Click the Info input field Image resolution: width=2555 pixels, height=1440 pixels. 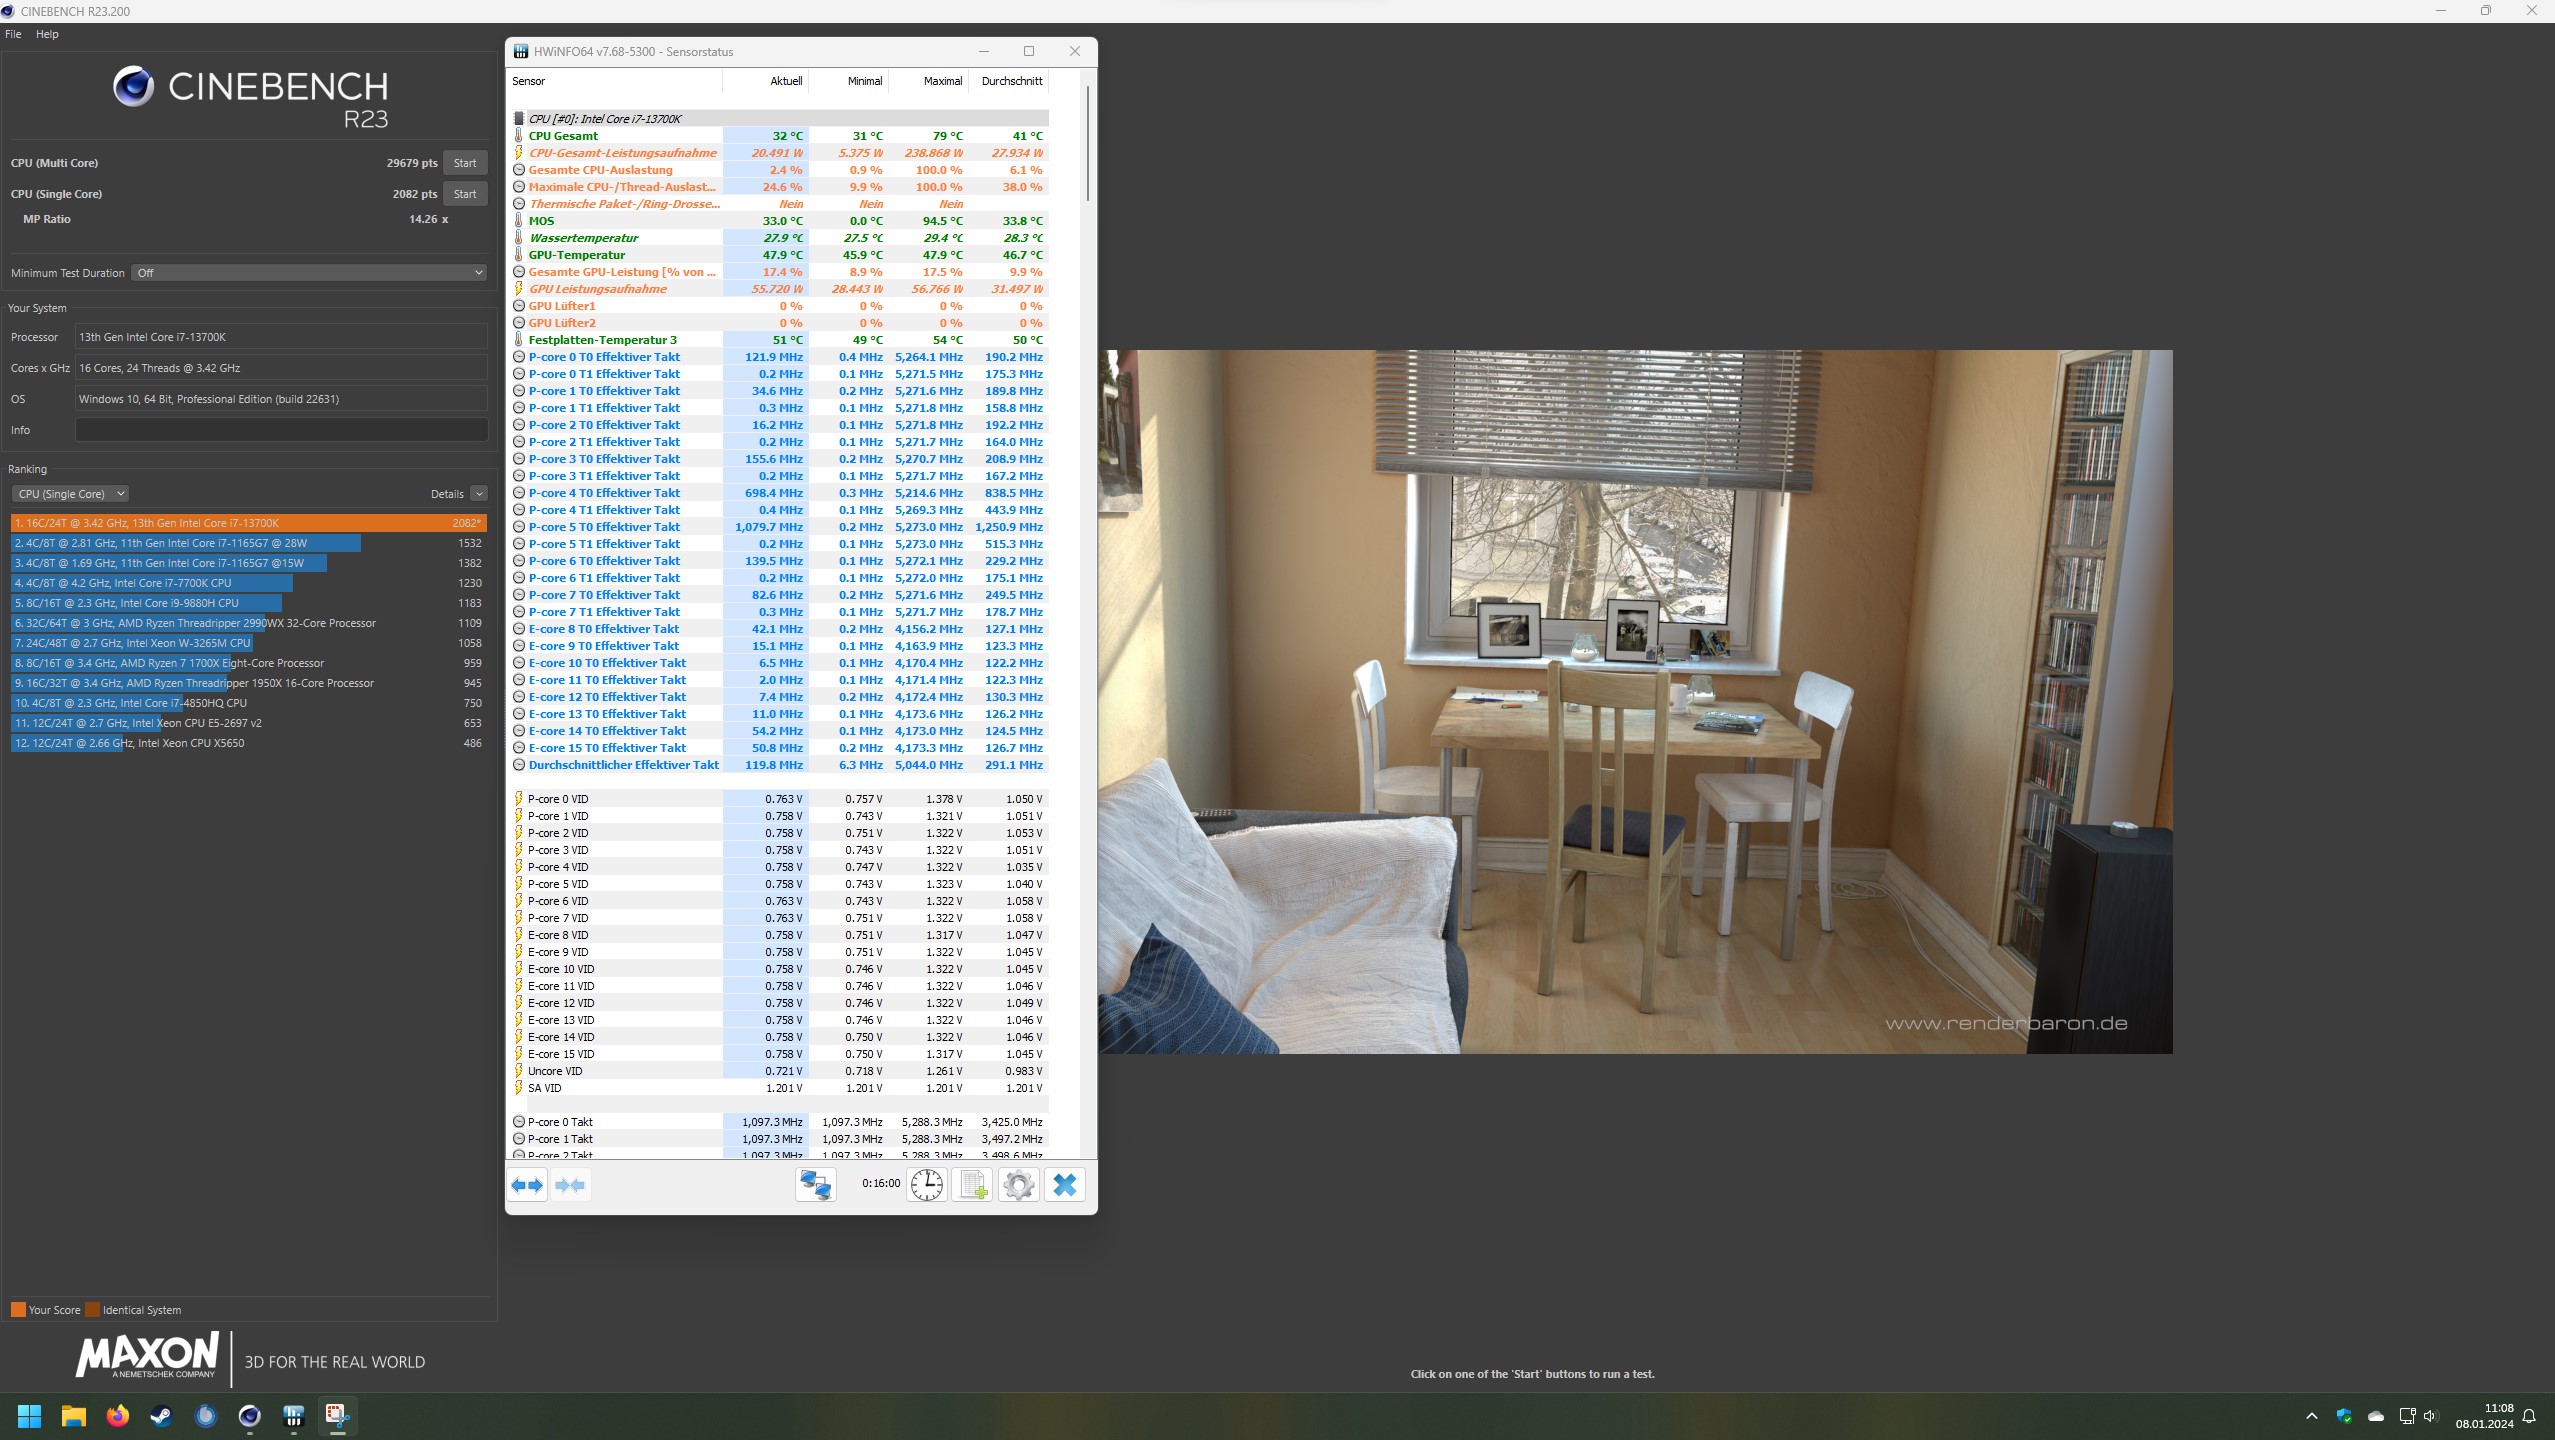(x=281, y=430)
